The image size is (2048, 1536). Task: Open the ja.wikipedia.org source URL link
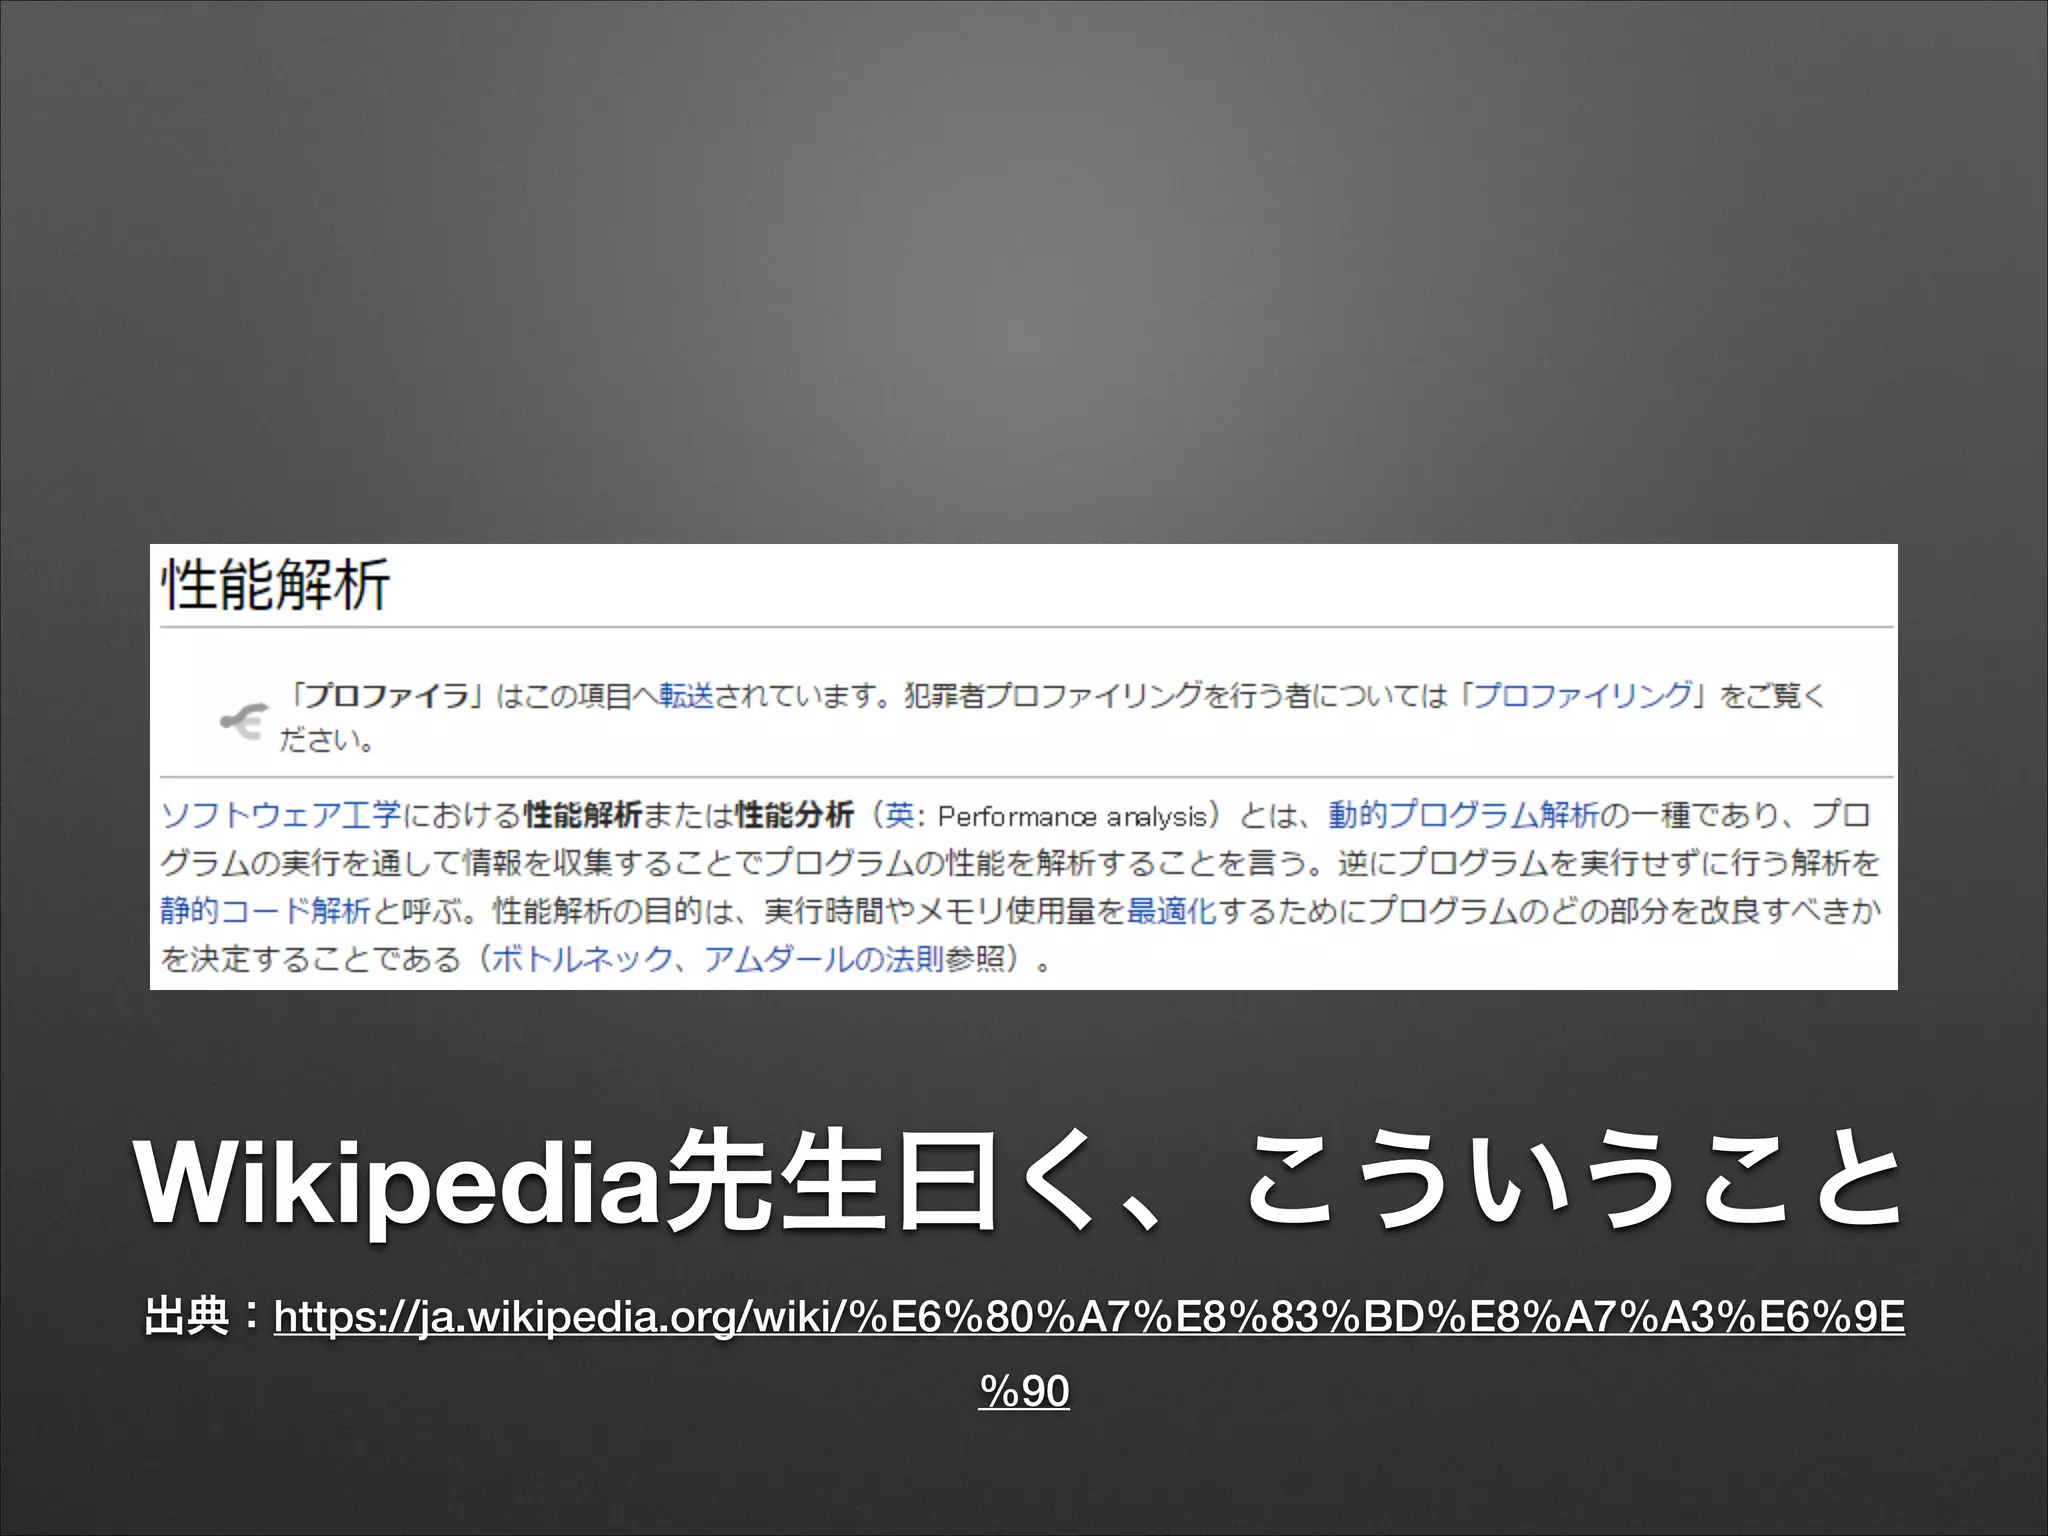[x=1089, y=1317]
